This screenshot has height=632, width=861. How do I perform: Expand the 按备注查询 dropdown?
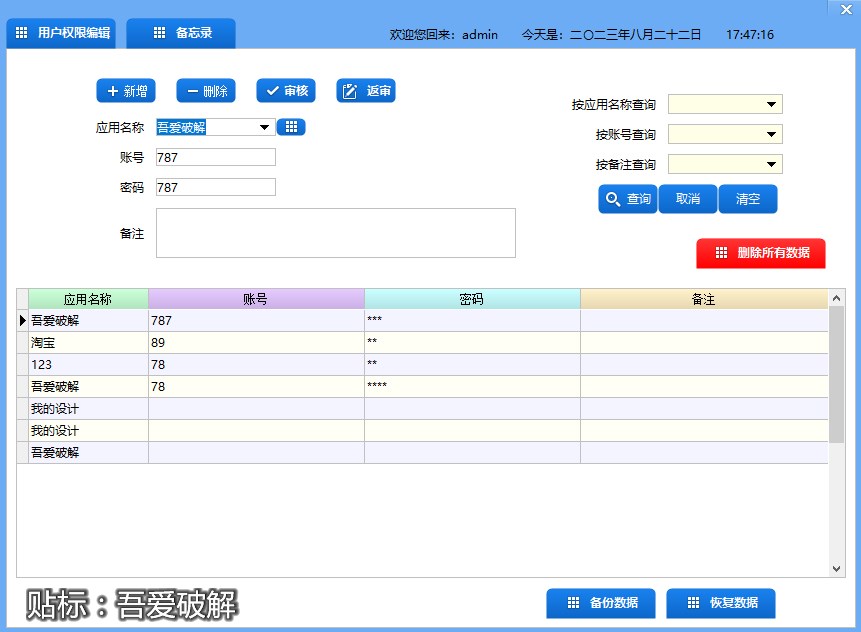click(772, 163)
